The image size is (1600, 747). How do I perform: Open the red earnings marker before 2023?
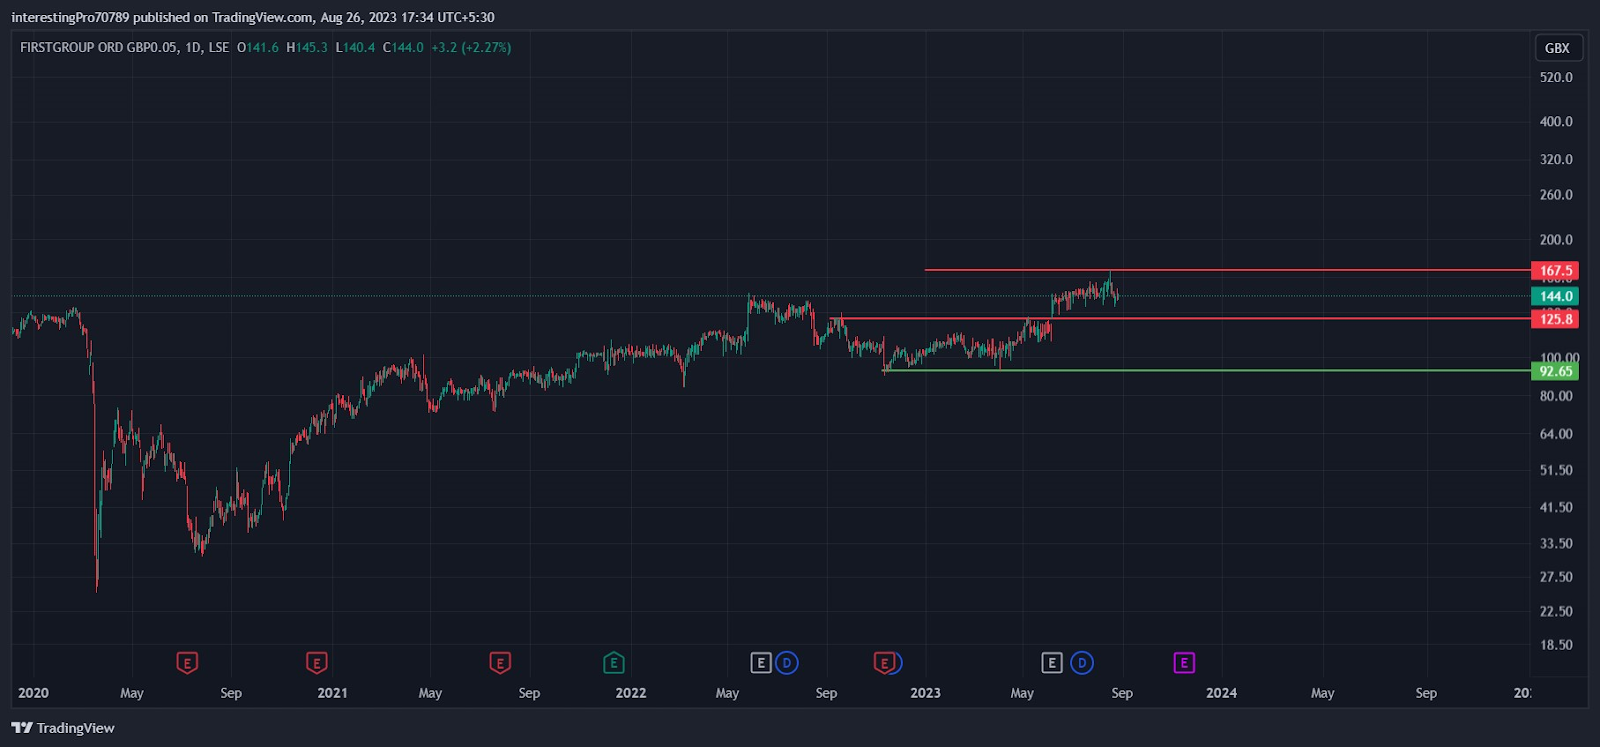click(x=883, y=663)
